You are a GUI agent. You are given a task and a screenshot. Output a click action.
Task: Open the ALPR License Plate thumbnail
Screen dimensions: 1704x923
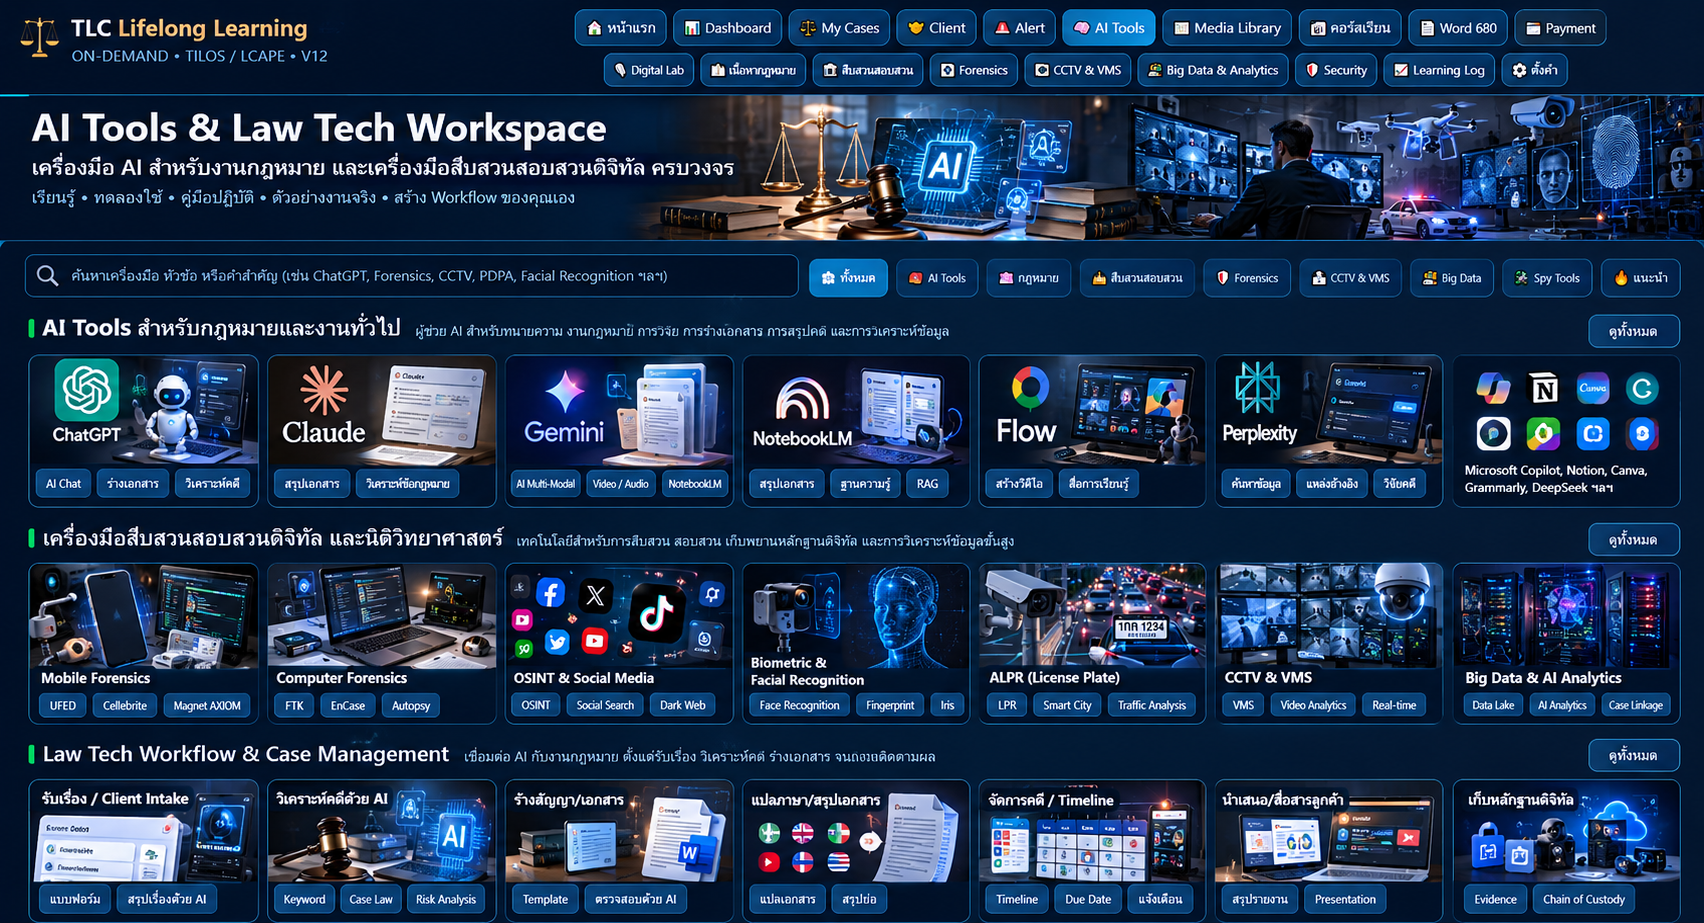1092,615
